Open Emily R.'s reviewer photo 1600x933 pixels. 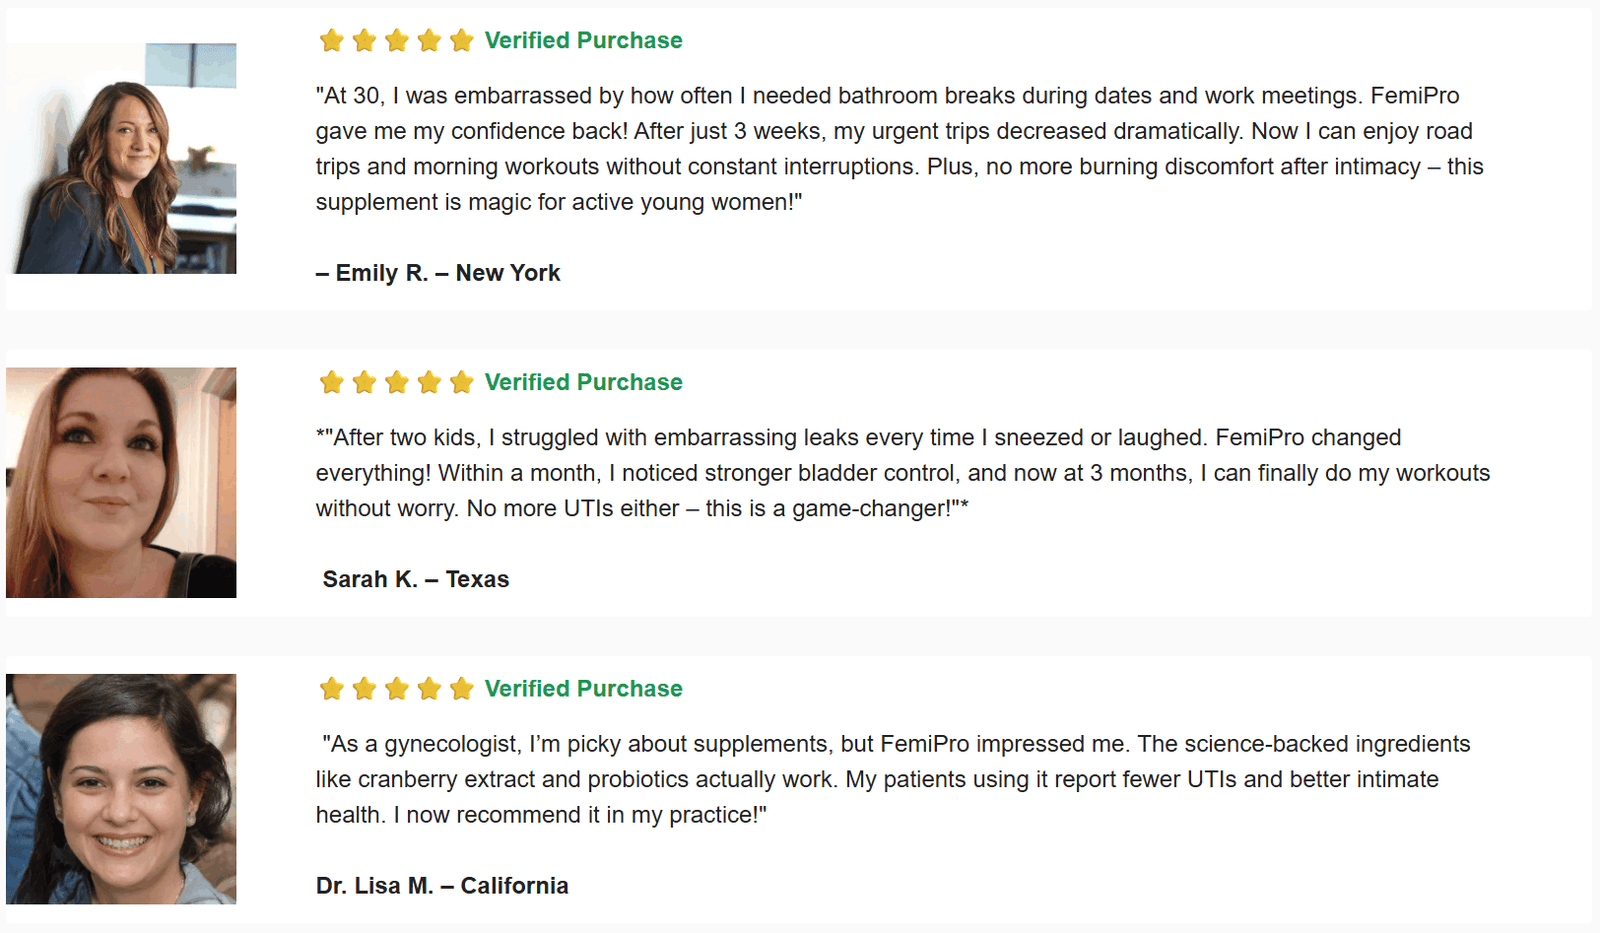coord(122,158)
